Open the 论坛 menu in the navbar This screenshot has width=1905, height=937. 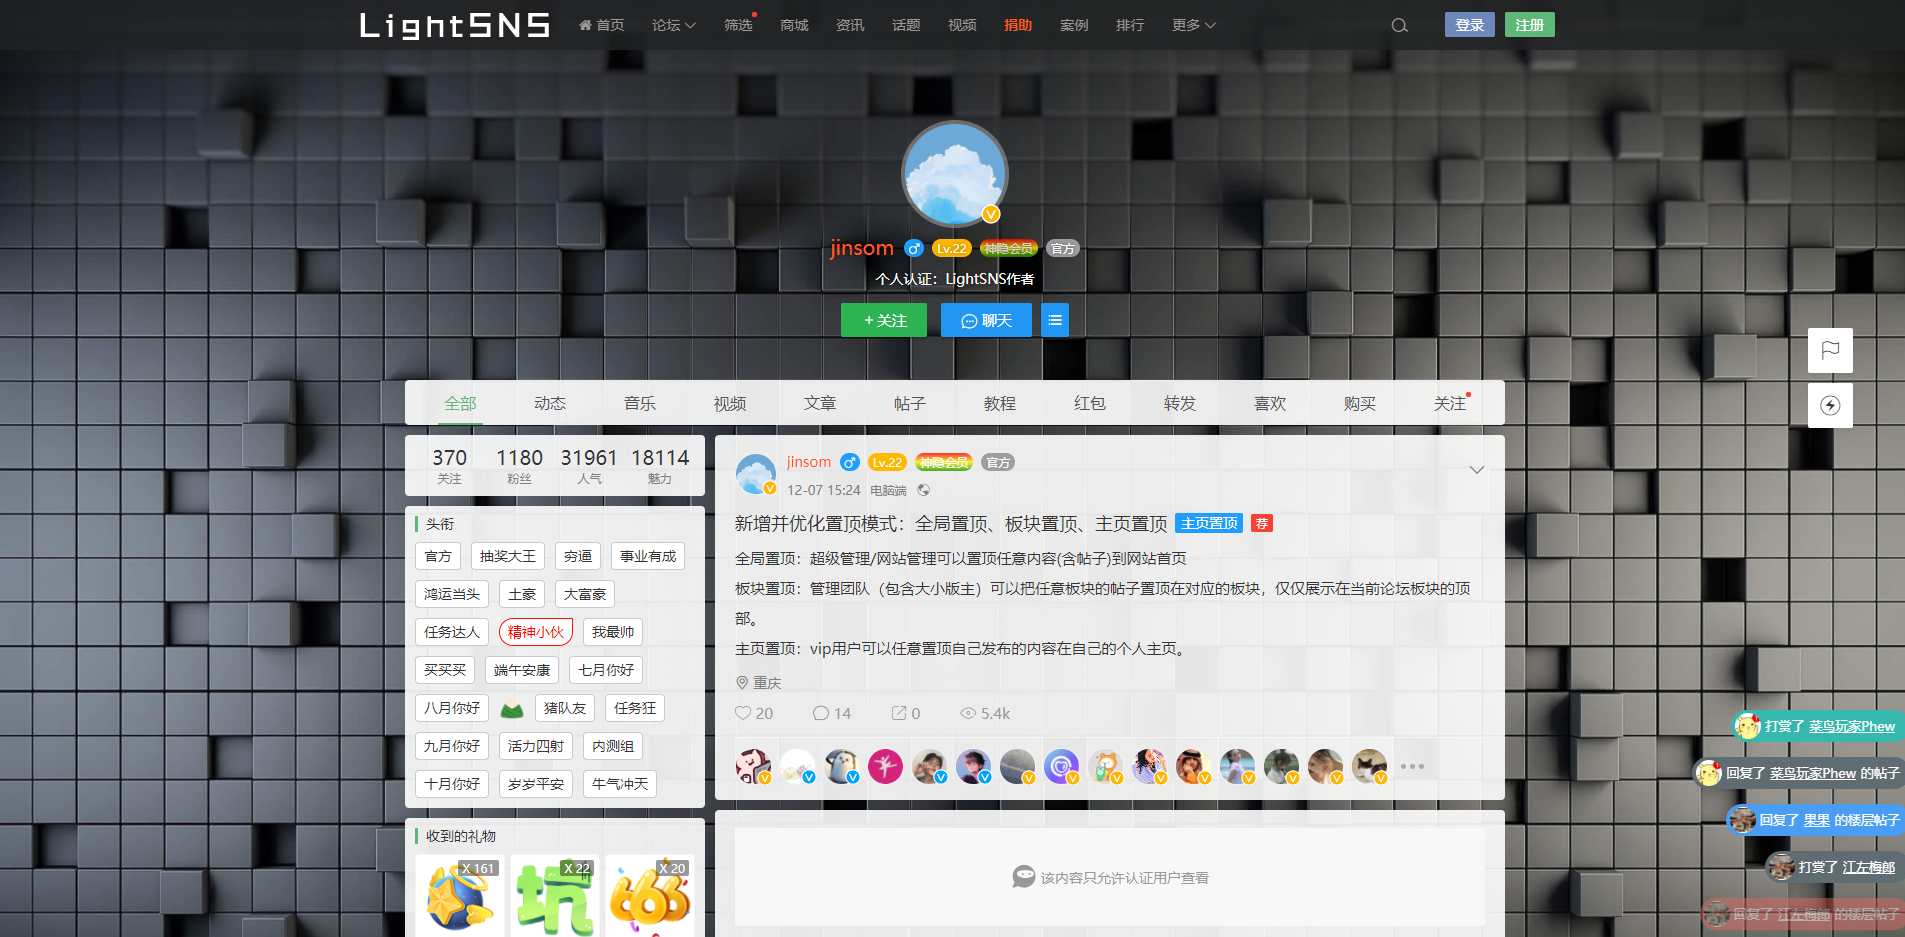673,25
